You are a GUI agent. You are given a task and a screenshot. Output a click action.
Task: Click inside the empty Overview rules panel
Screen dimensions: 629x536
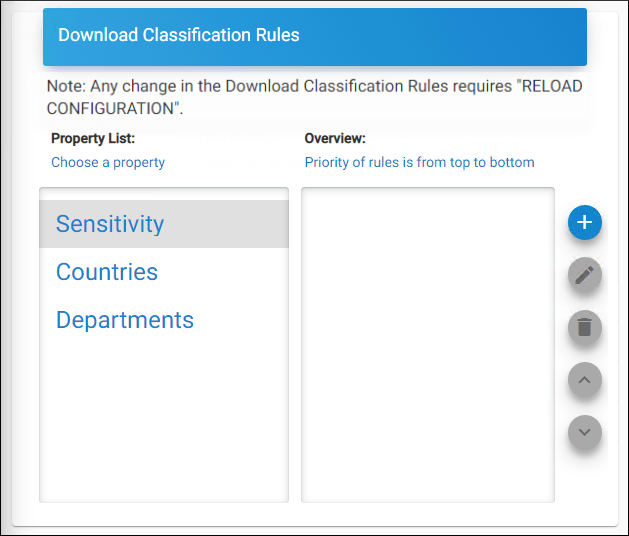coord(427,345)
